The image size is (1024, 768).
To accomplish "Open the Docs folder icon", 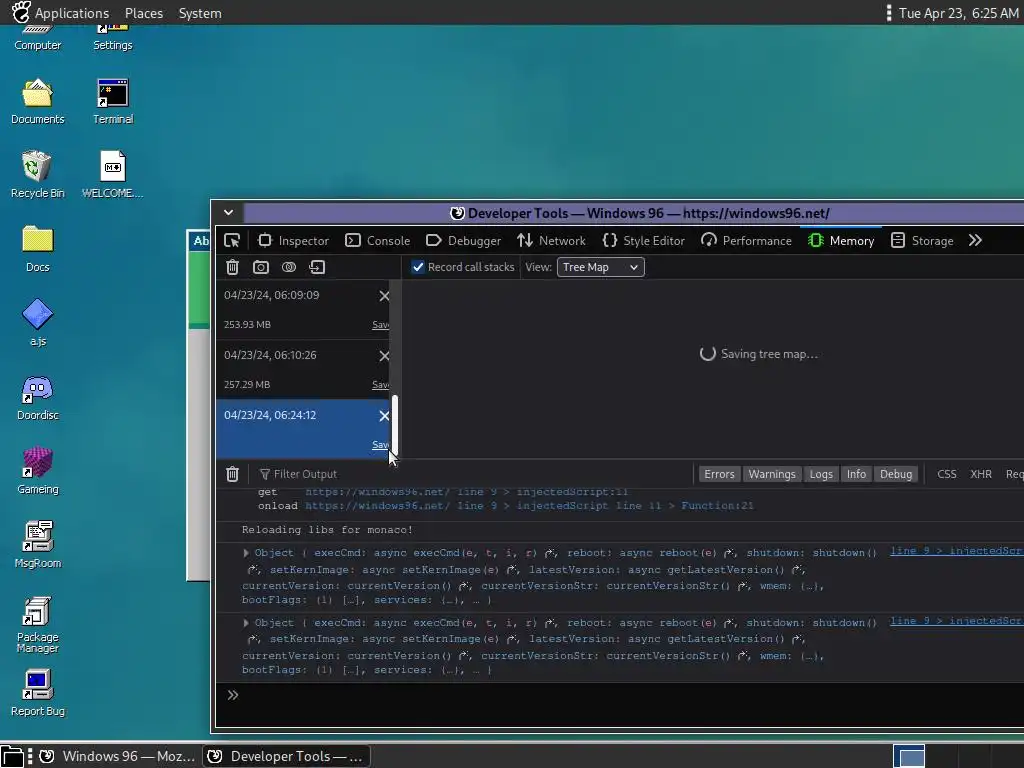I will pos(38,248).
